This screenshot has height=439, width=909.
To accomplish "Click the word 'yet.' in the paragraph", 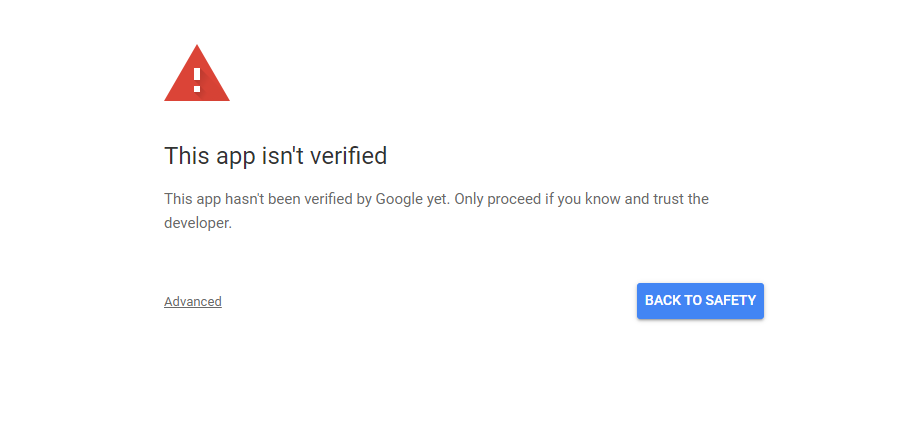I will 438,199.
